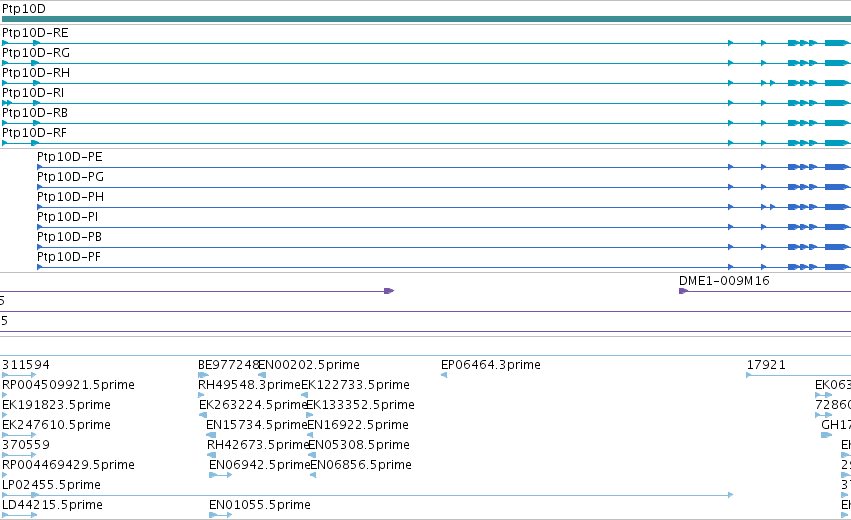Select EST EK263224.5prime
This screenshot has height=520, width=851.
point(253,405)
